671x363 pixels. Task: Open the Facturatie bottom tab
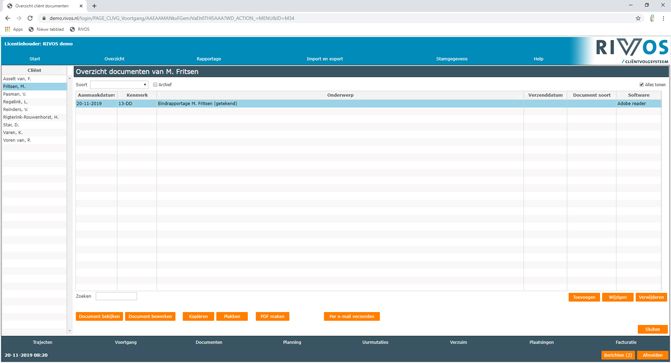[626, 342]
